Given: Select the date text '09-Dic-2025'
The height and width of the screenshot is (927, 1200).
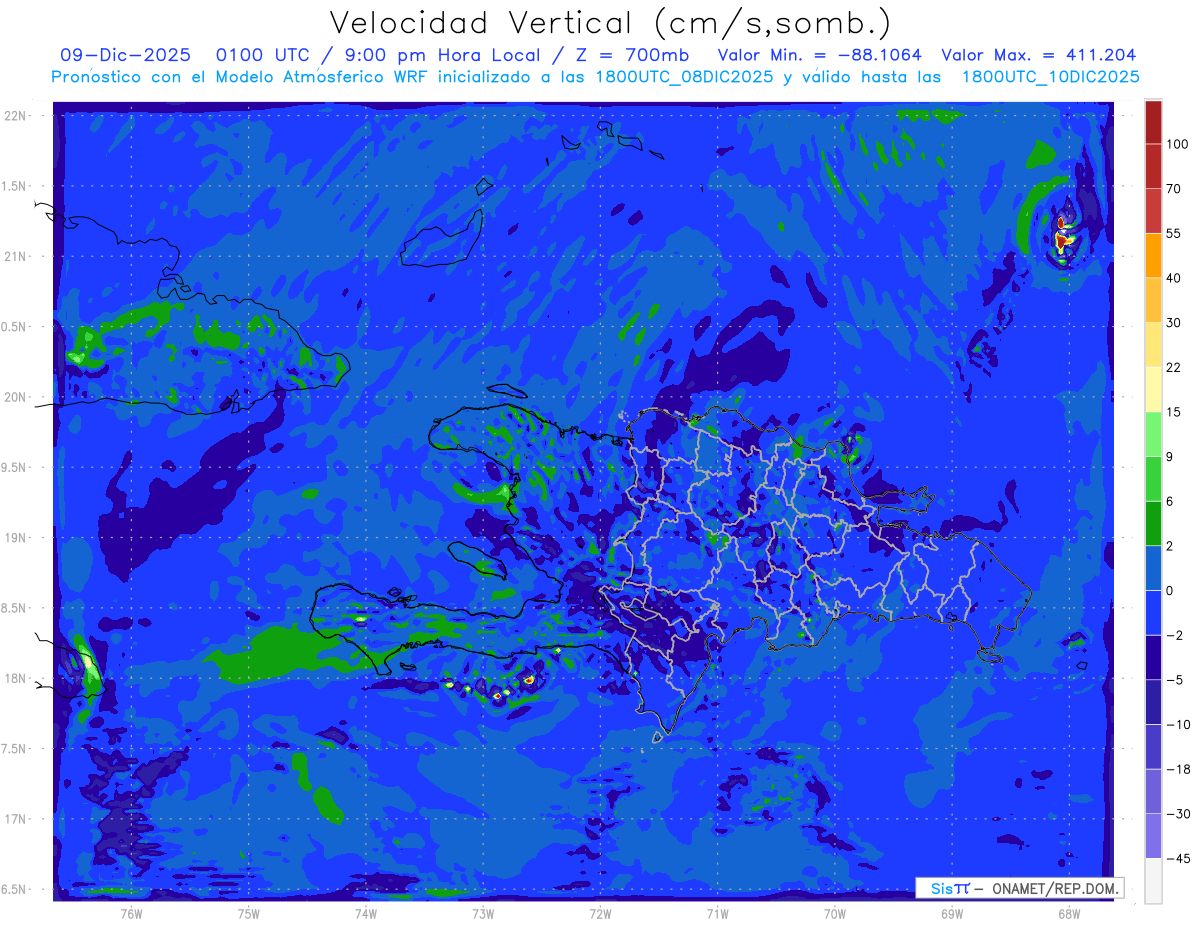Looking at the screenshot, I should (125, 55).
